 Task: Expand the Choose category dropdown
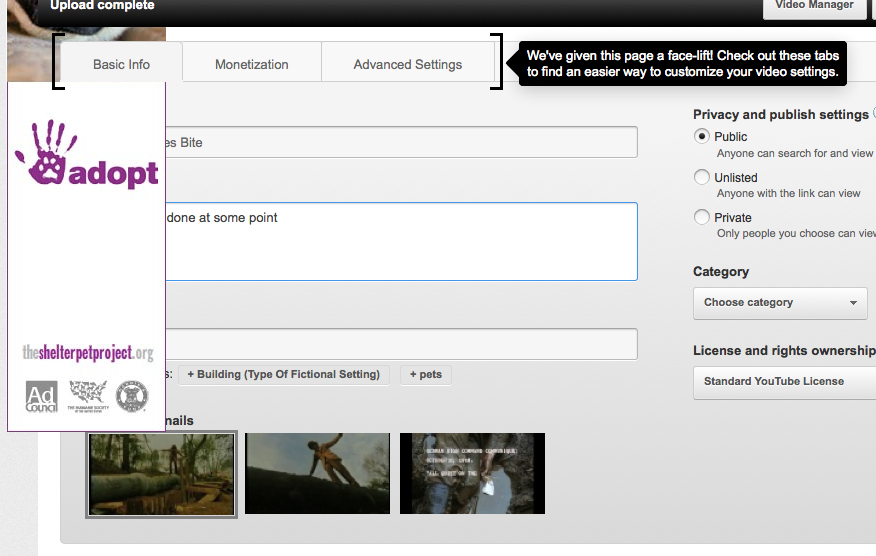[x=780, y=303]
